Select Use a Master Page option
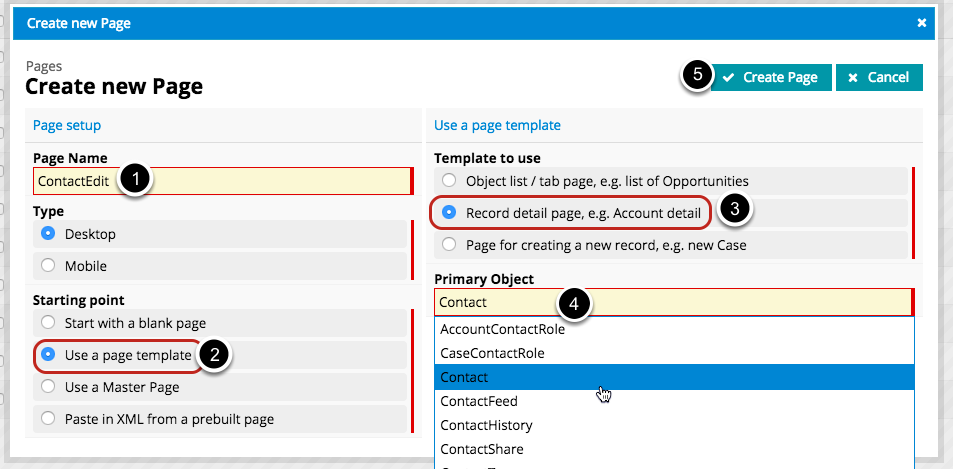Image resolution: width=953 pixels, height=469 pixels. [x=48, y=386]
